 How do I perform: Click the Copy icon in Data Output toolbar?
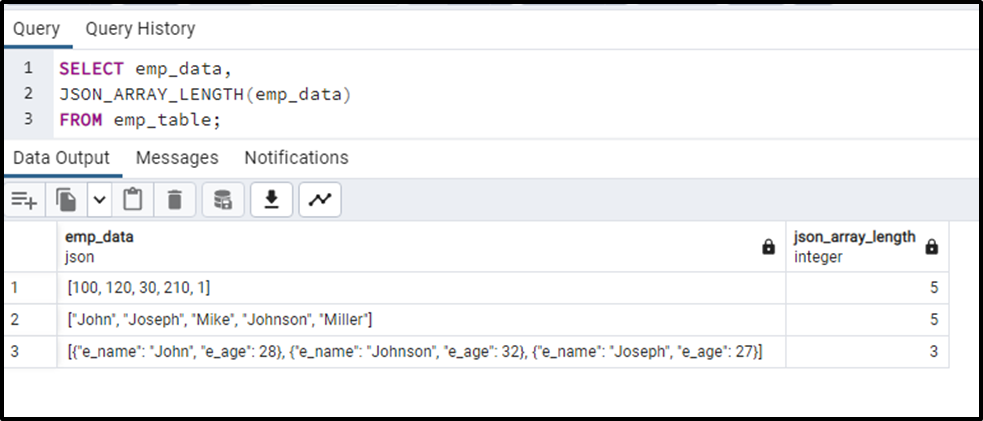[66, 200]
